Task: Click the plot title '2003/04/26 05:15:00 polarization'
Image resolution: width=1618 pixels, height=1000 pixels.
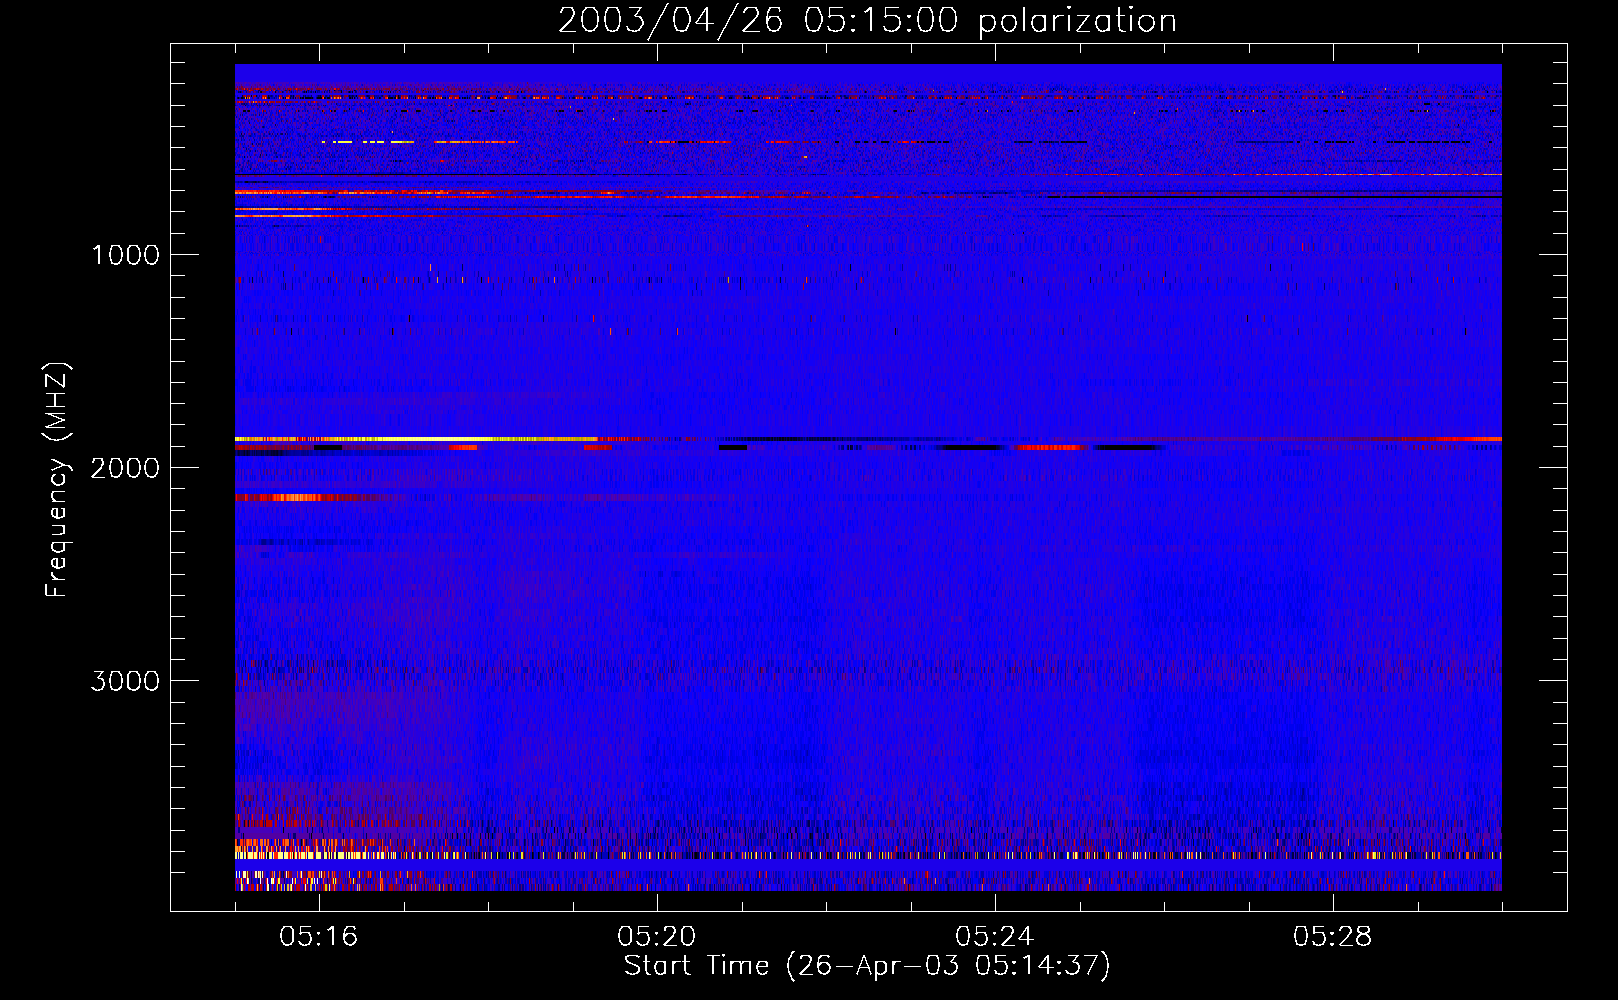Action: coord(867,21)
